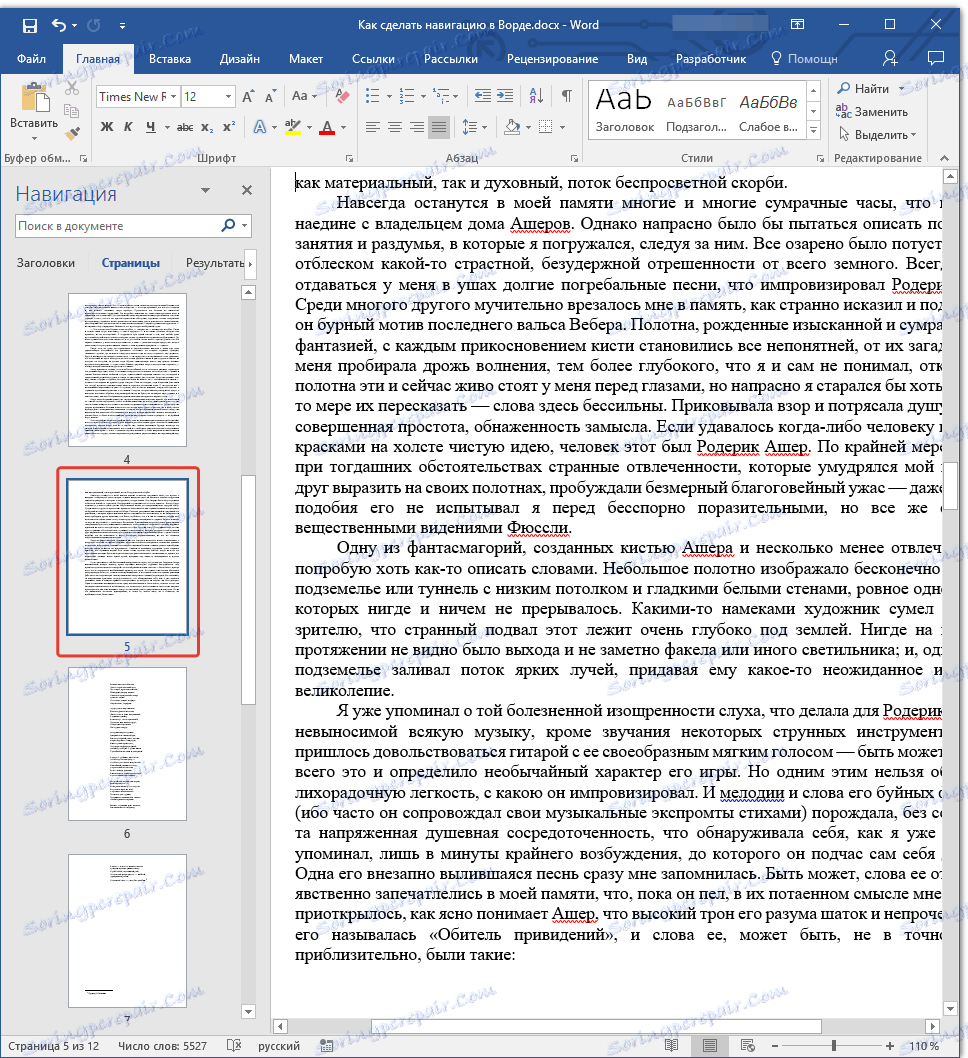Apply the red font color
Viewport: 968px width, 1058px height.
pyautogui.click(x=327, y=127)
